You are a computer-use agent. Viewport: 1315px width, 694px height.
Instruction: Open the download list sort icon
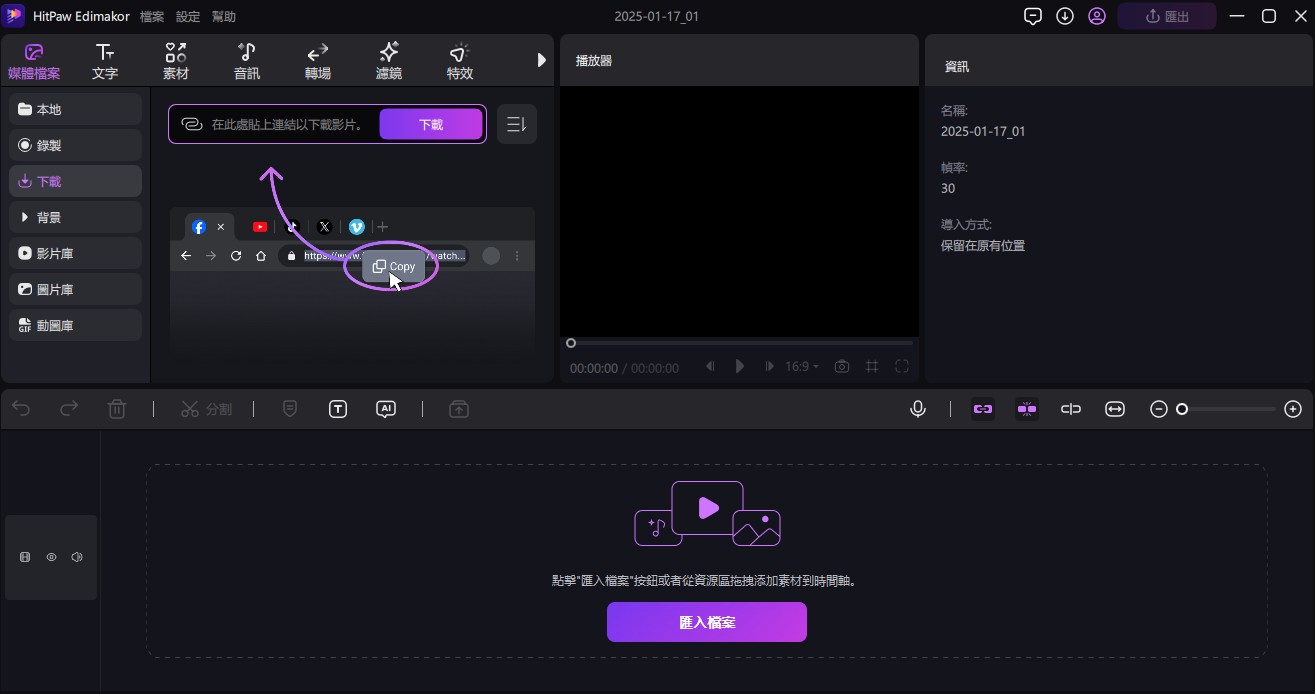(517, 125)
